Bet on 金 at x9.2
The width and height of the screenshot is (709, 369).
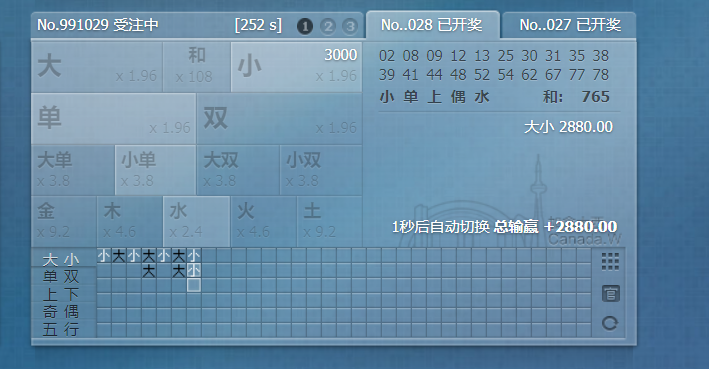point(64,222)
